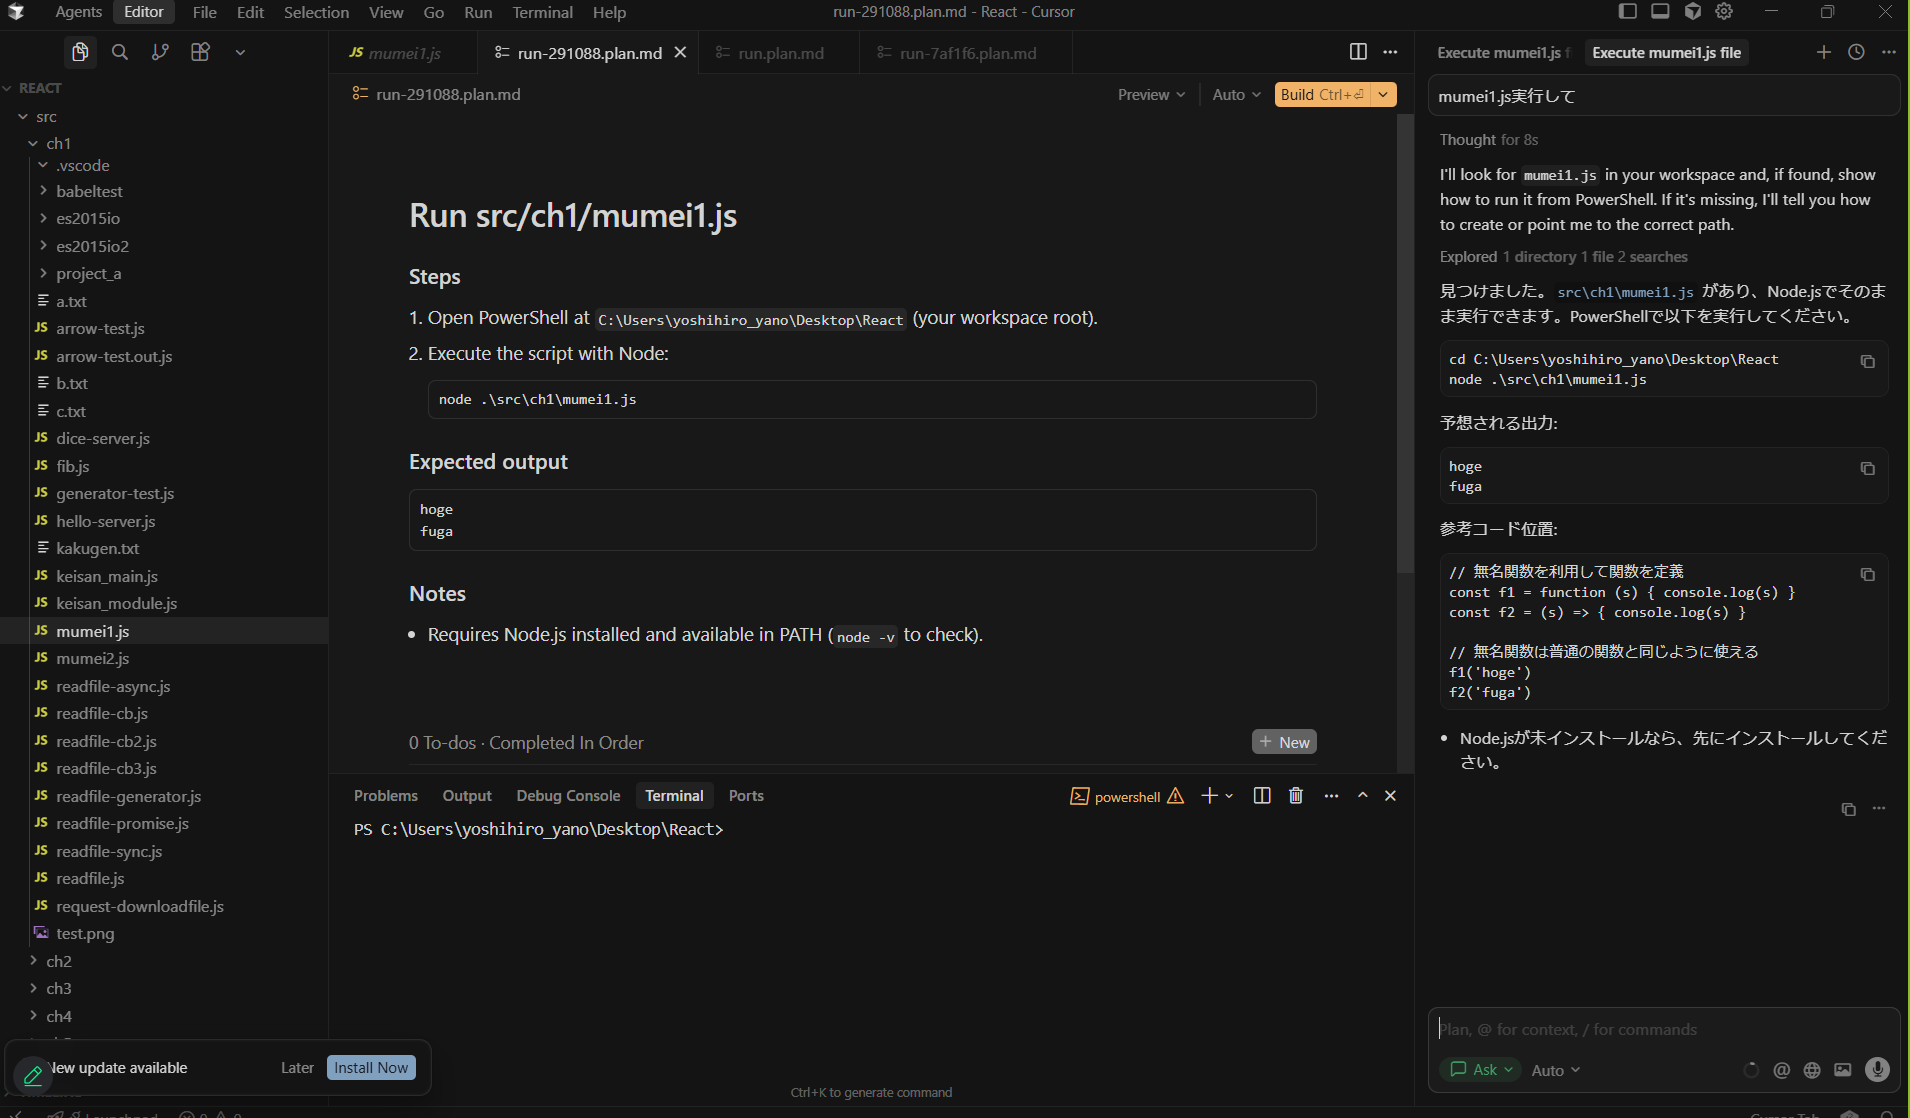1910x1118 pixels.
Task: Copy the cd and node command block
Action: [1867, 361]
